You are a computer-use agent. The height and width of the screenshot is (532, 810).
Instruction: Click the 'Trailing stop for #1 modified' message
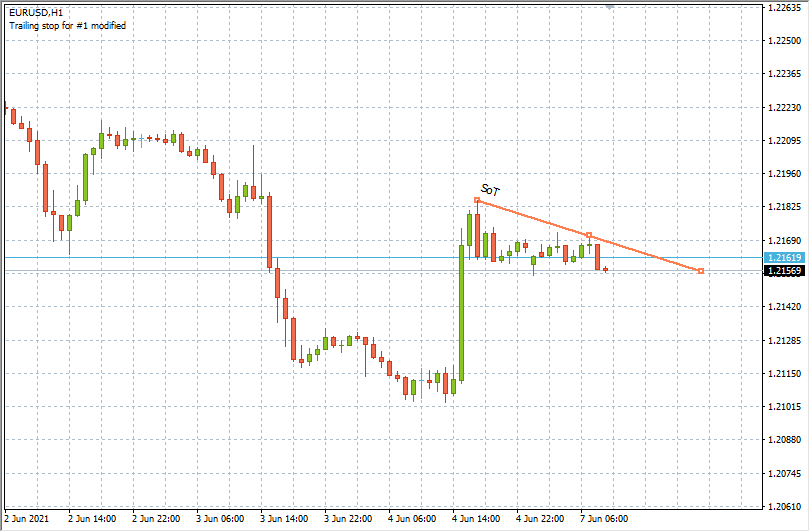(x=67, y=26)
